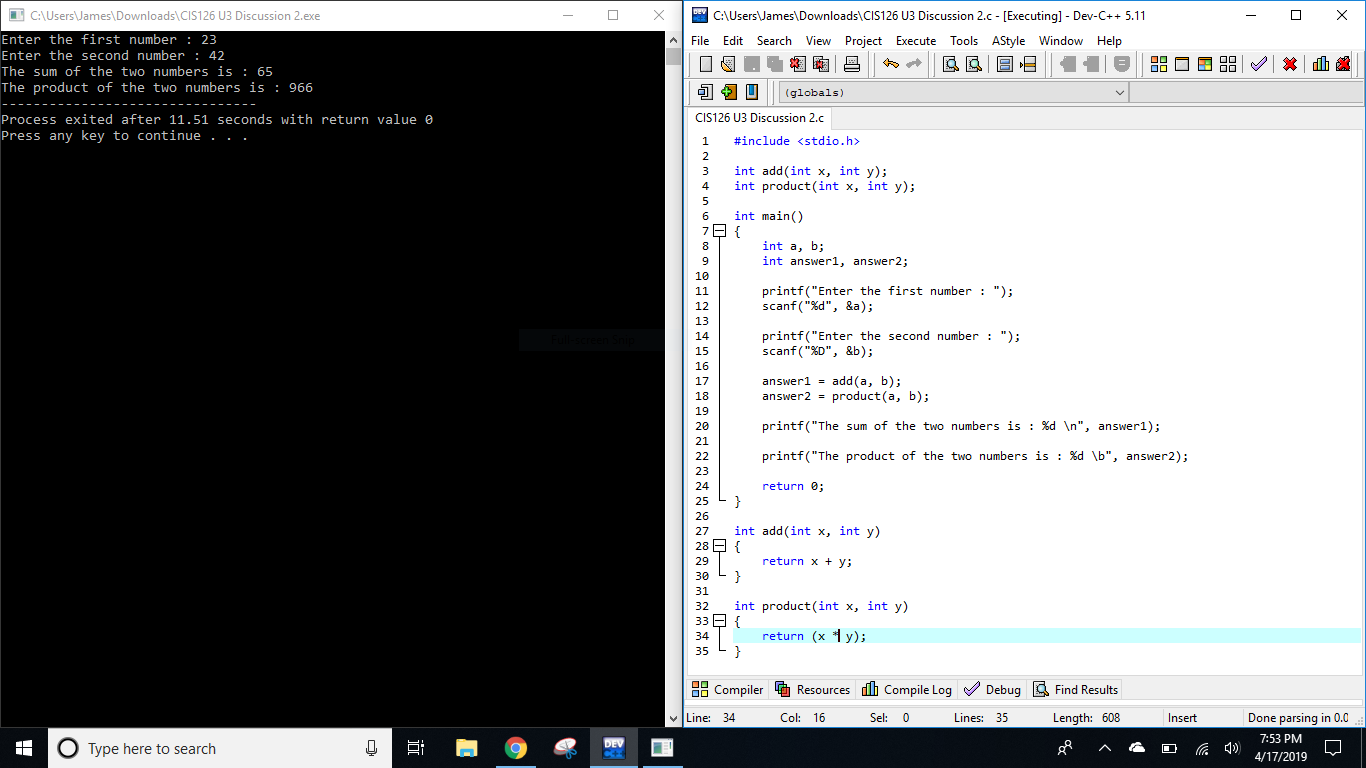Click code line 'return 0;'
The width and height of the screenshot is (1366, 768).
coord(794,486)
